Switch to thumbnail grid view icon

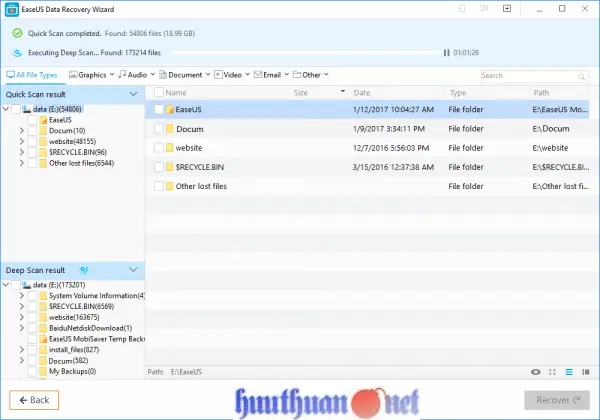point(552,372)
